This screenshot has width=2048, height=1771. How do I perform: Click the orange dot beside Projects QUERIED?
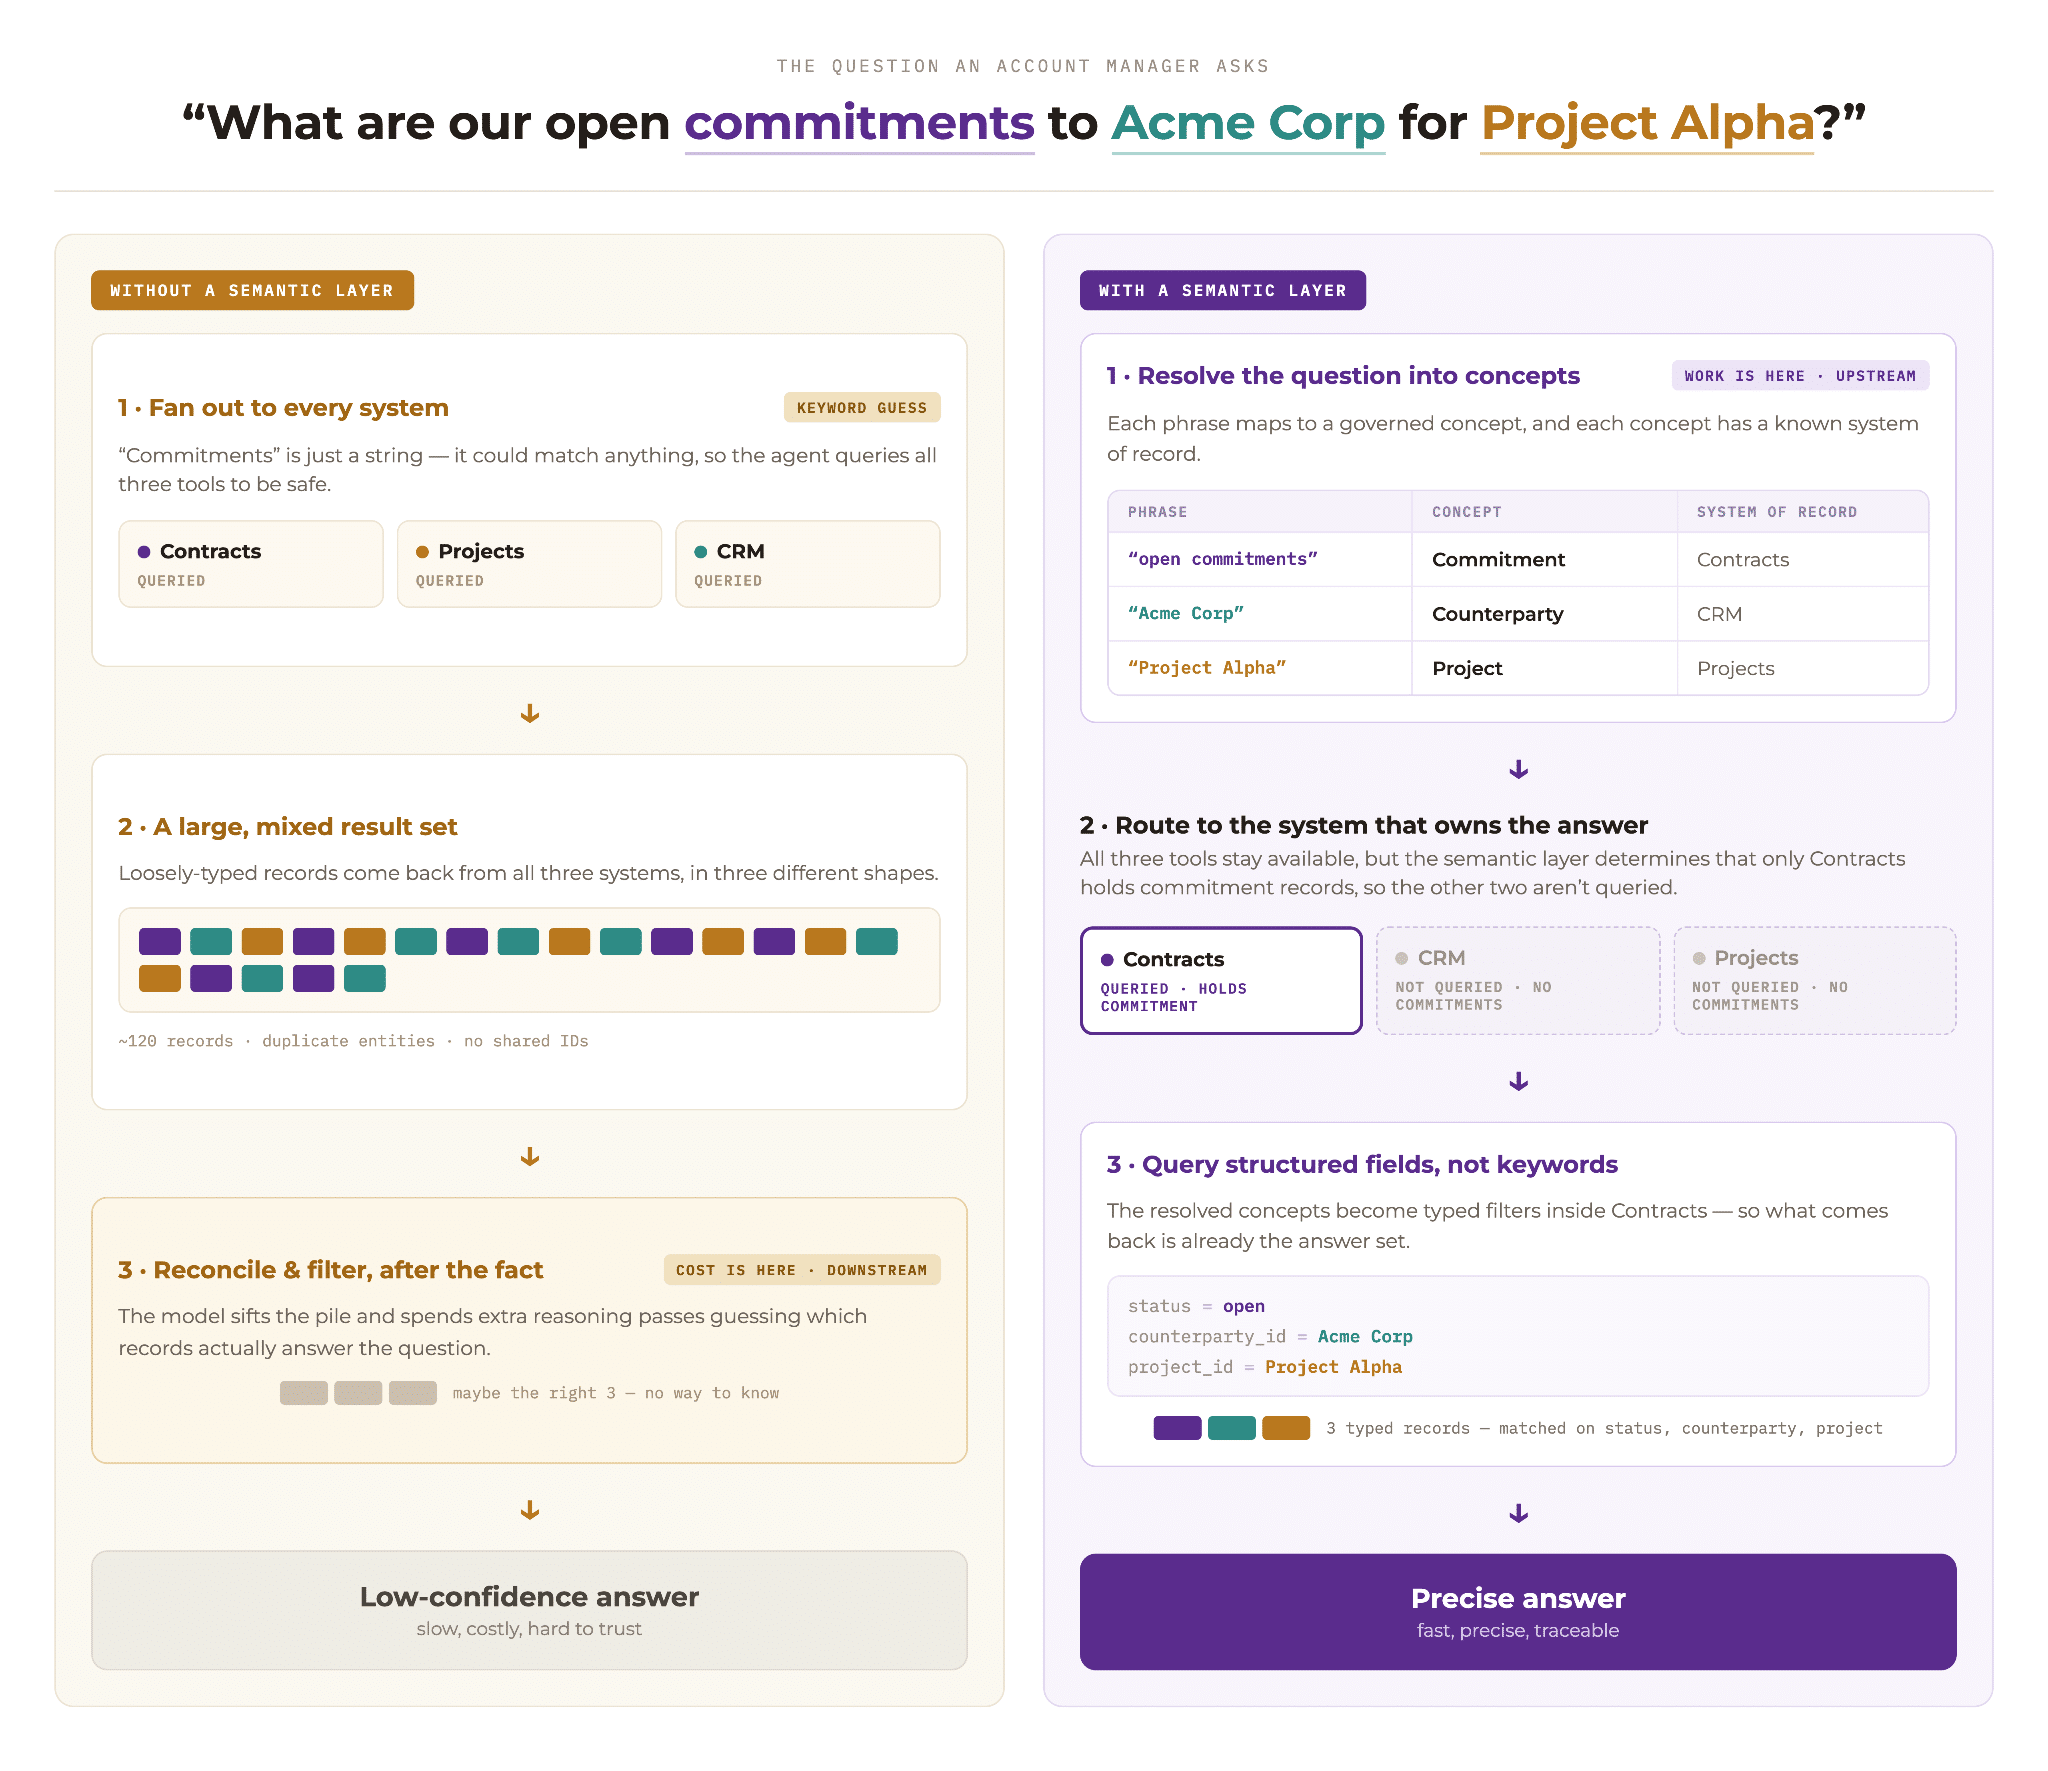(422, 552)
